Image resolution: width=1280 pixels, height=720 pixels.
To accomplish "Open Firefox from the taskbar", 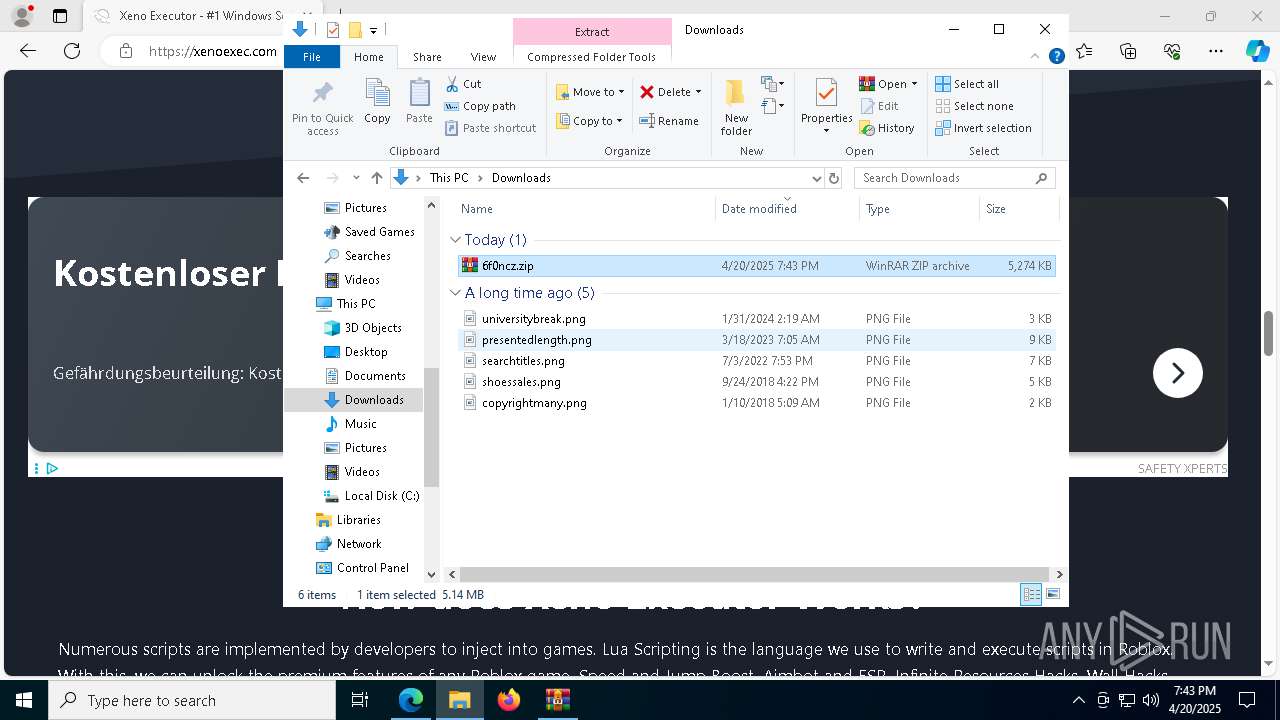I will (x=509, y=700).
